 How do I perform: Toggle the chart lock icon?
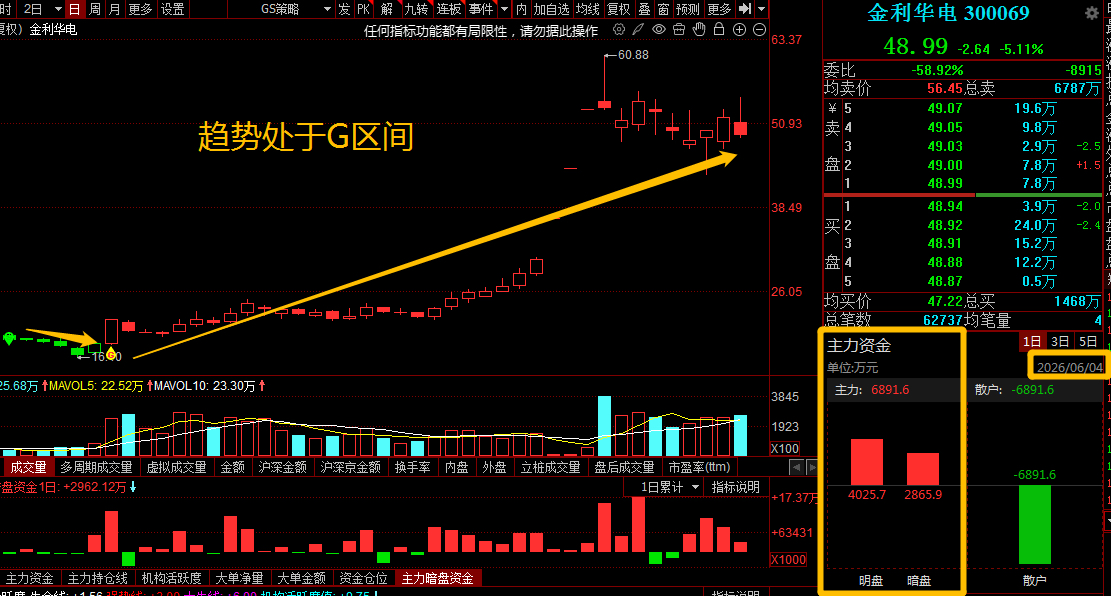point(718,30)
